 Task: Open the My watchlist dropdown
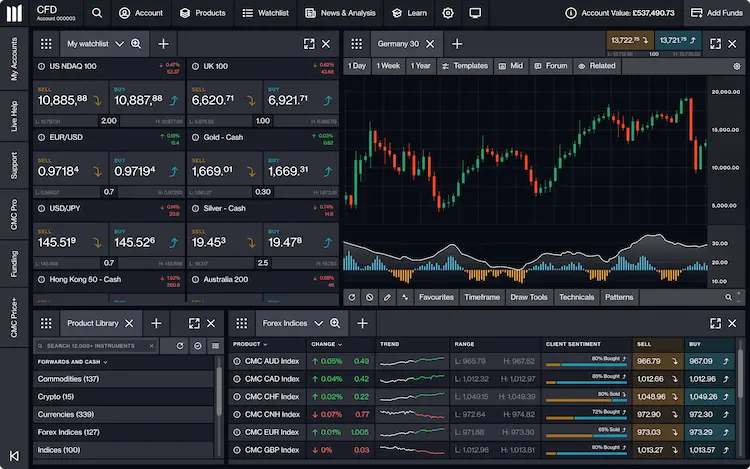coord(119,44)
